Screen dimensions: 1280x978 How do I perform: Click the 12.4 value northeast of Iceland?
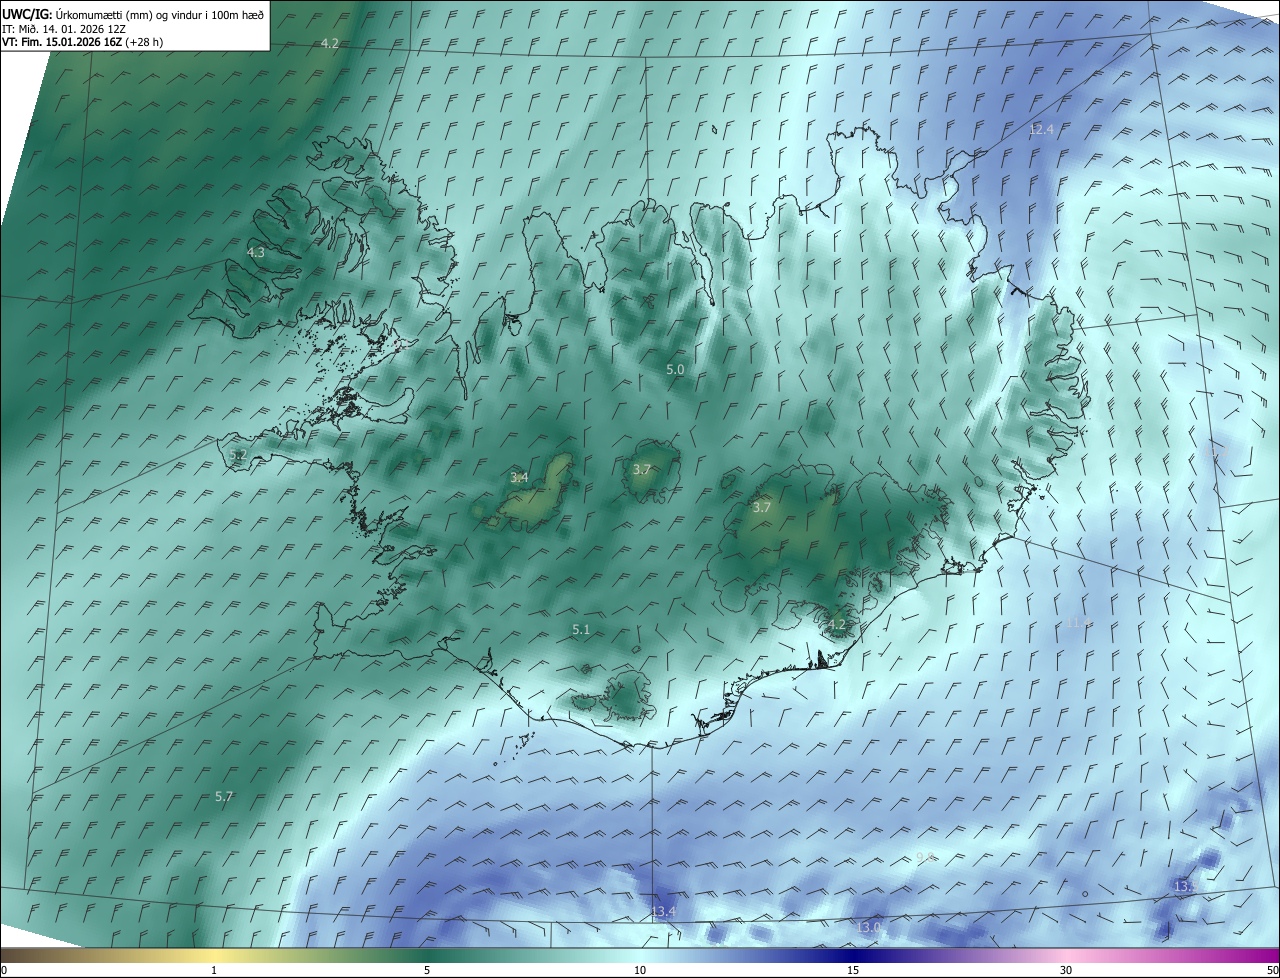pyautogui.click(x=1042, y=130)
